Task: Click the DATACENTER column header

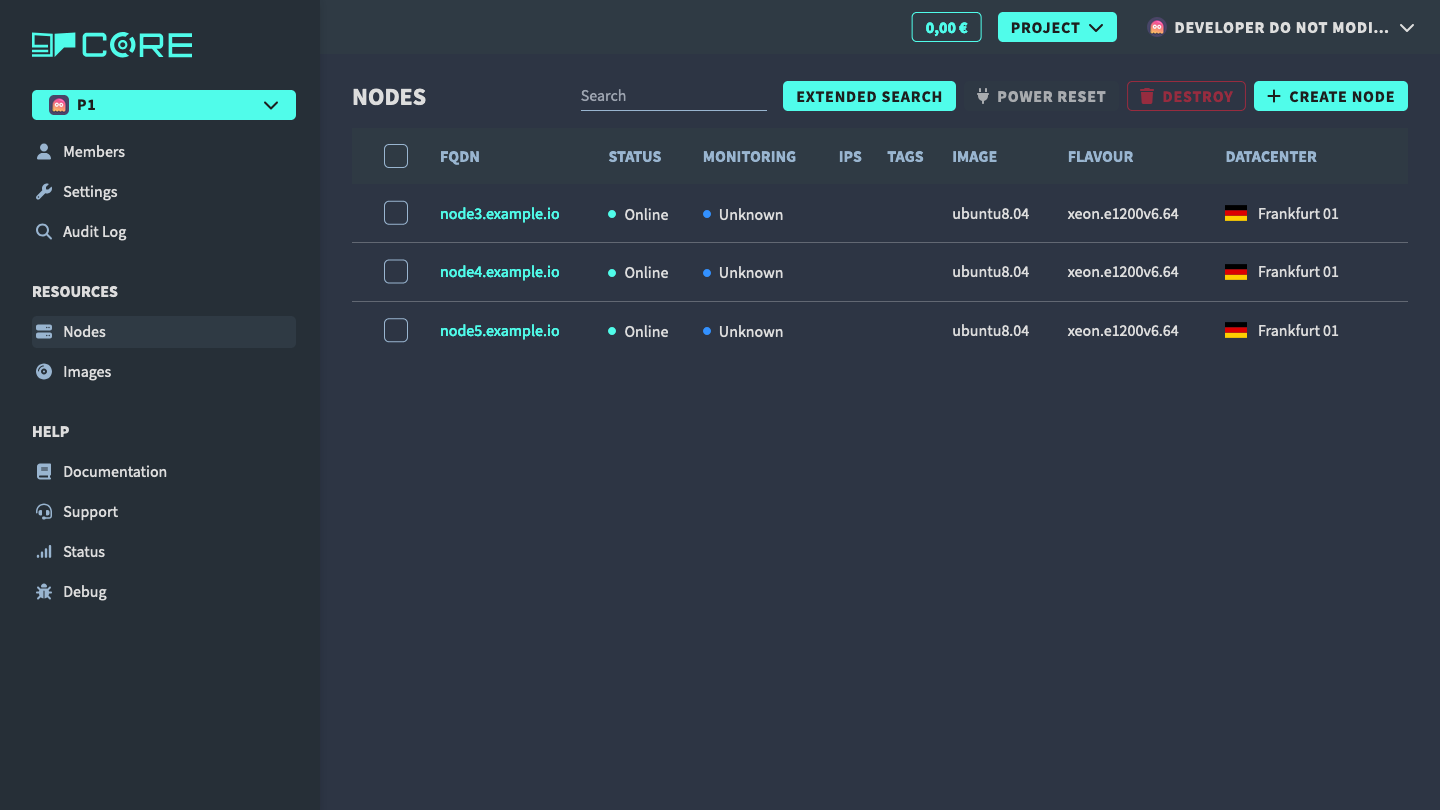Action: (x=1271, y=156)
